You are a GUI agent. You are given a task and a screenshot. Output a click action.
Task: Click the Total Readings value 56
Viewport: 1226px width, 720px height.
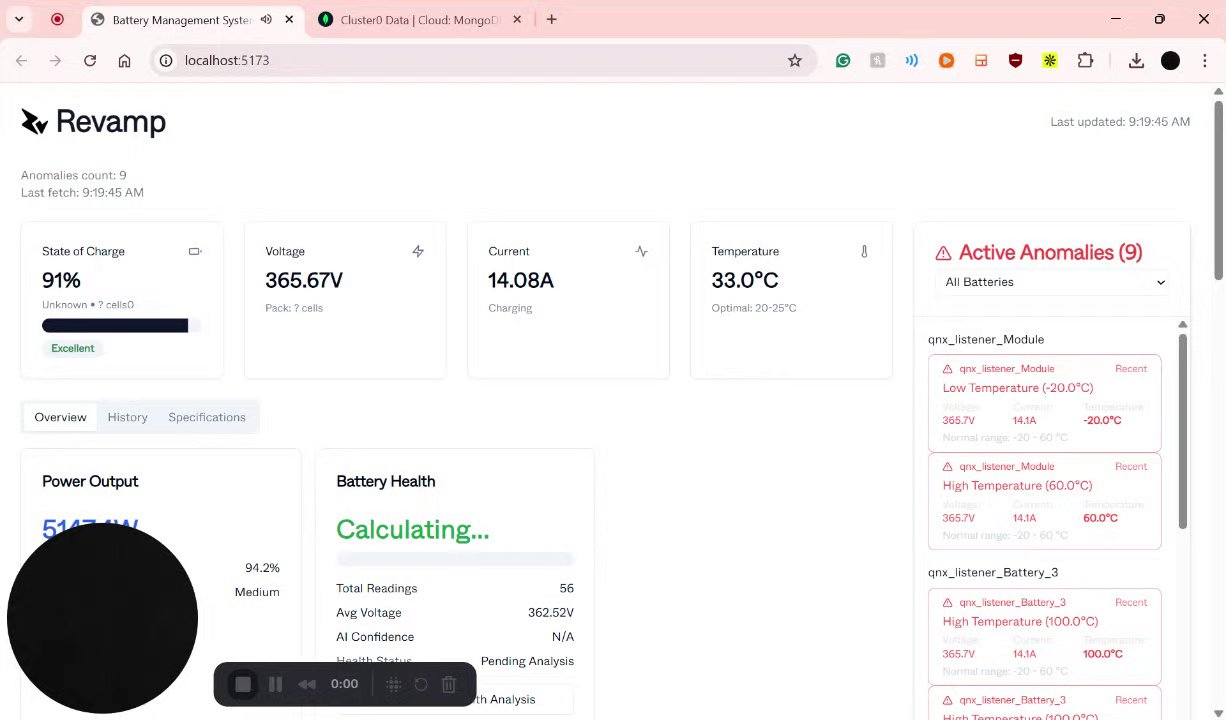(x=567, y=589)
